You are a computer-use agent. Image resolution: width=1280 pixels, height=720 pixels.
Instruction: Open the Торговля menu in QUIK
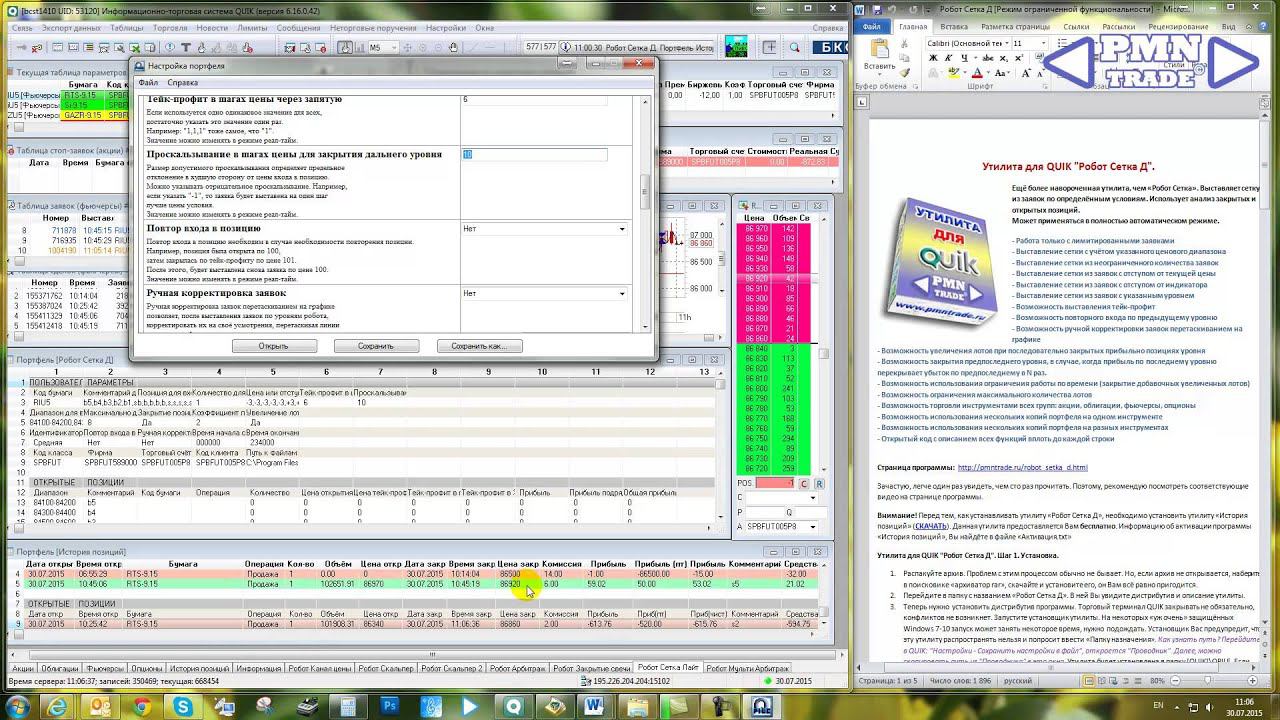pyautogui.click(x=169, y=28)
